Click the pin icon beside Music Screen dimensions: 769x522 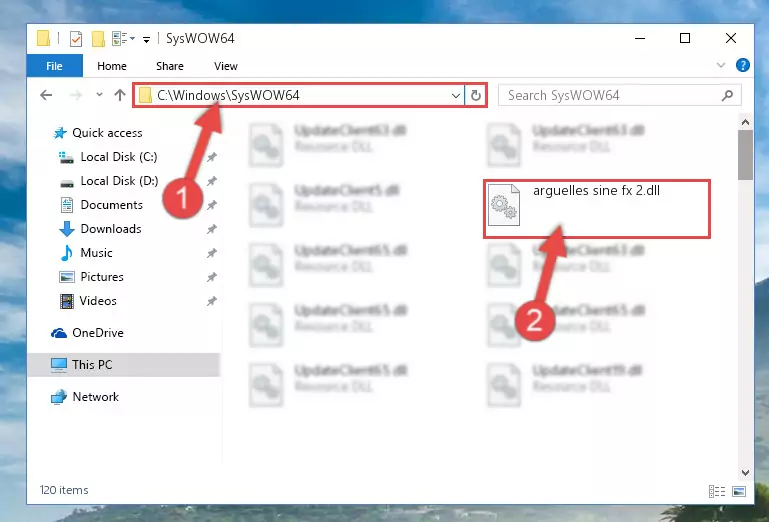click(211, 253)
